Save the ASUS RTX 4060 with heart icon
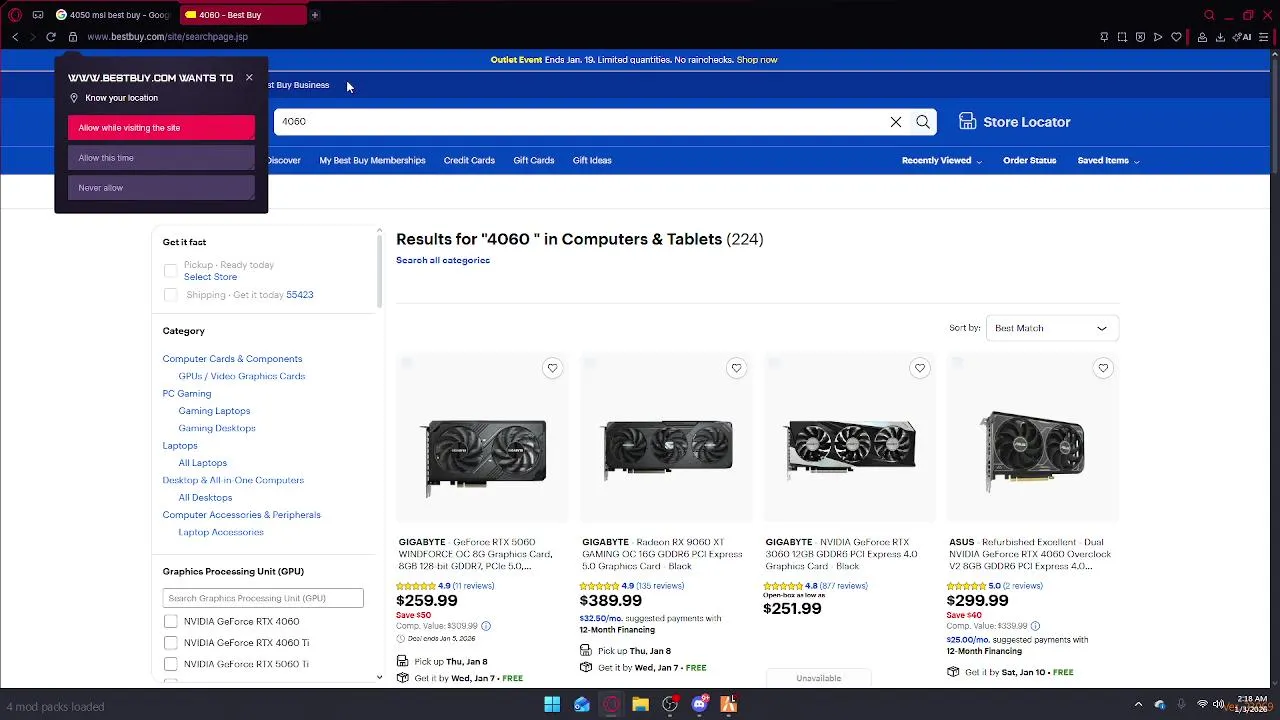This screenshot has height=720, width=1280. pyautogui.click(x=1103, y=368)
